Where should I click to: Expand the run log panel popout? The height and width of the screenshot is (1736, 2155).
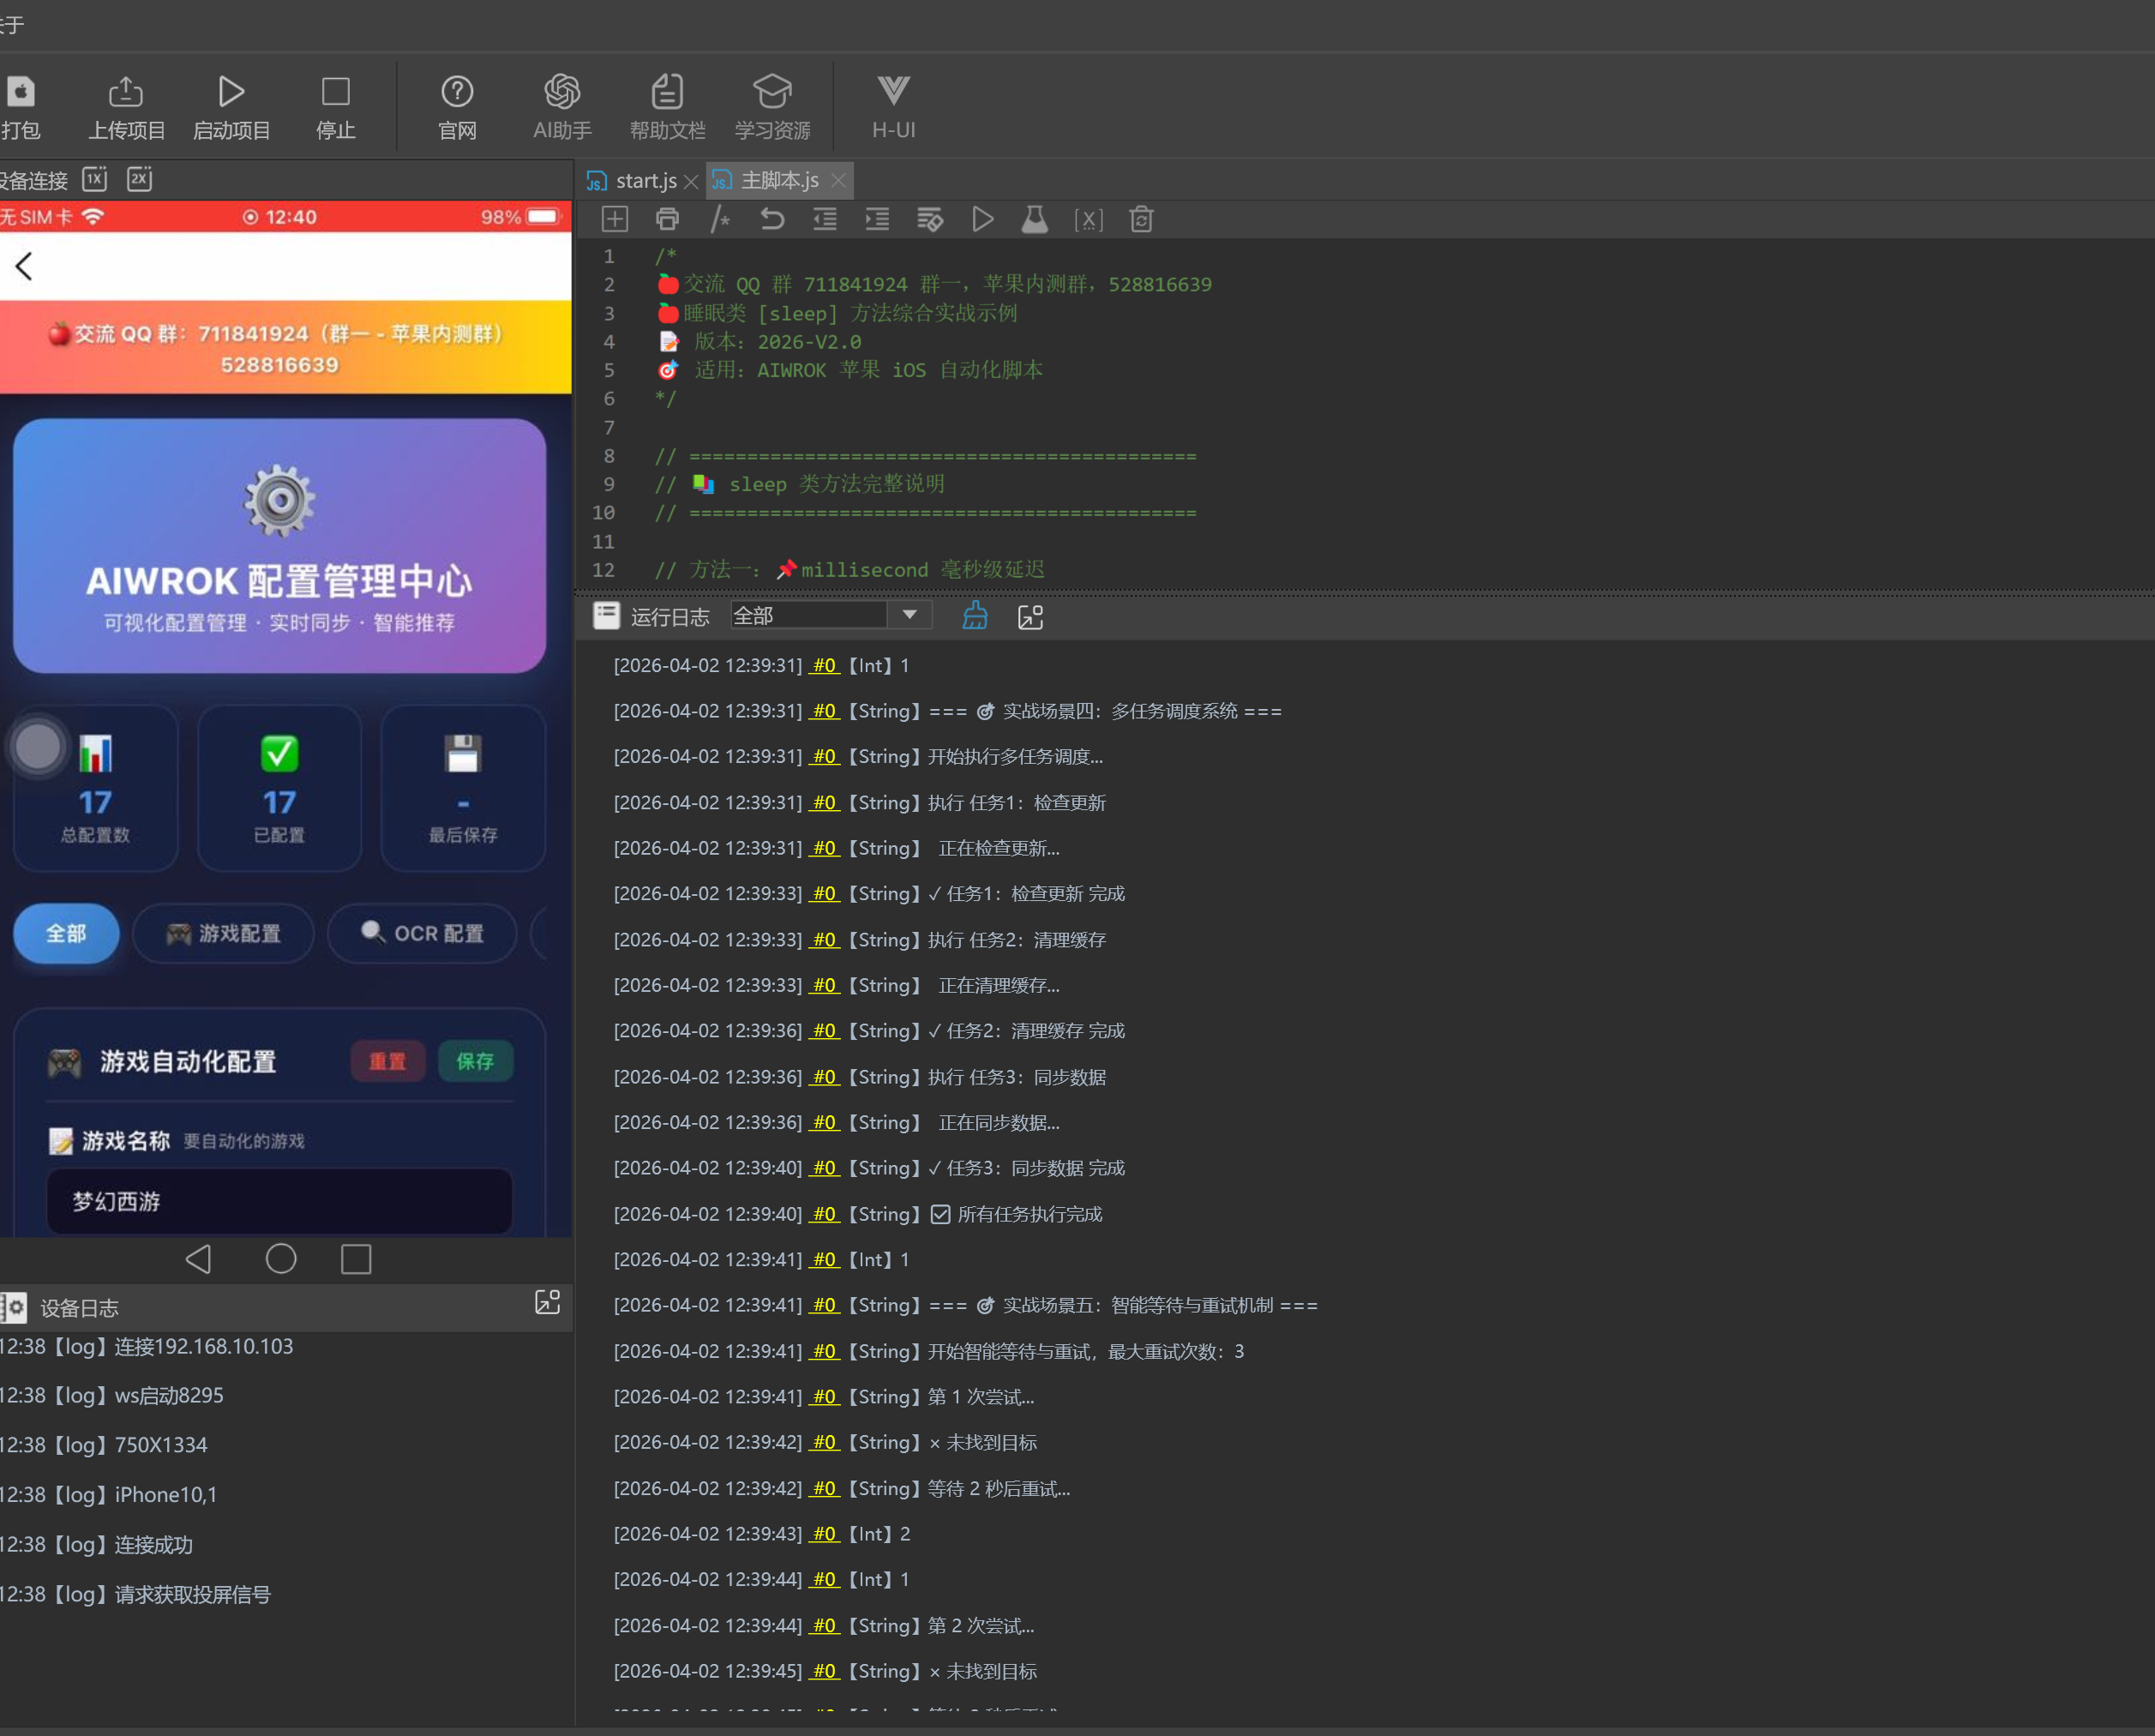coord(1030,617)
